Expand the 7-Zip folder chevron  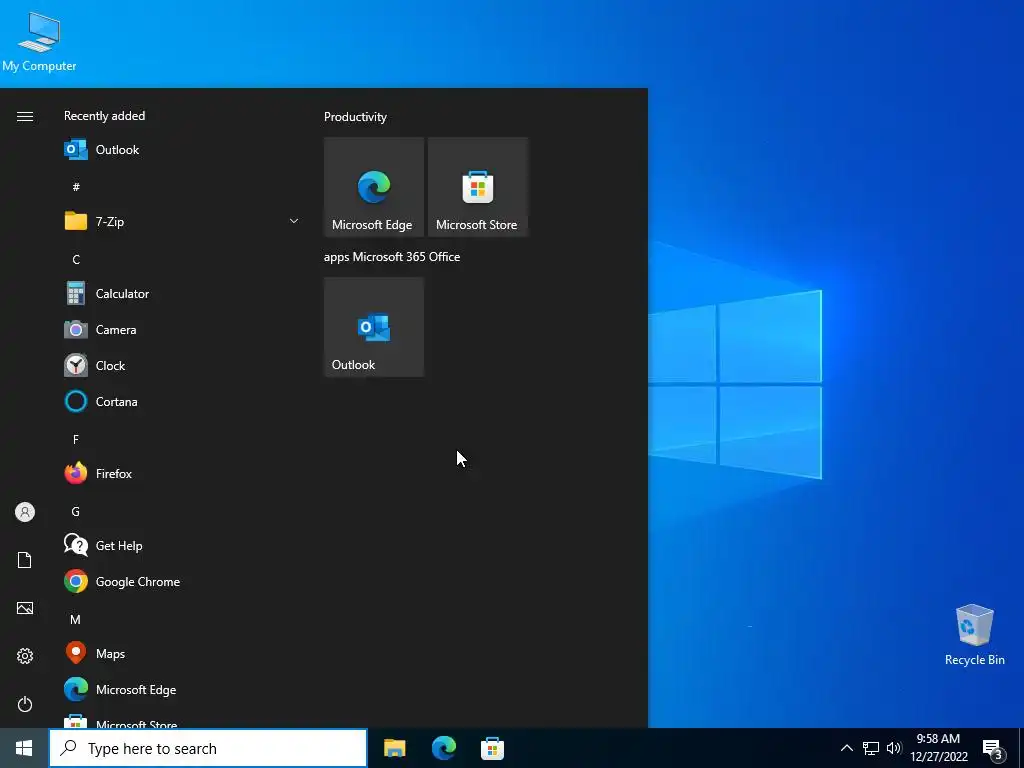point(294,221)
